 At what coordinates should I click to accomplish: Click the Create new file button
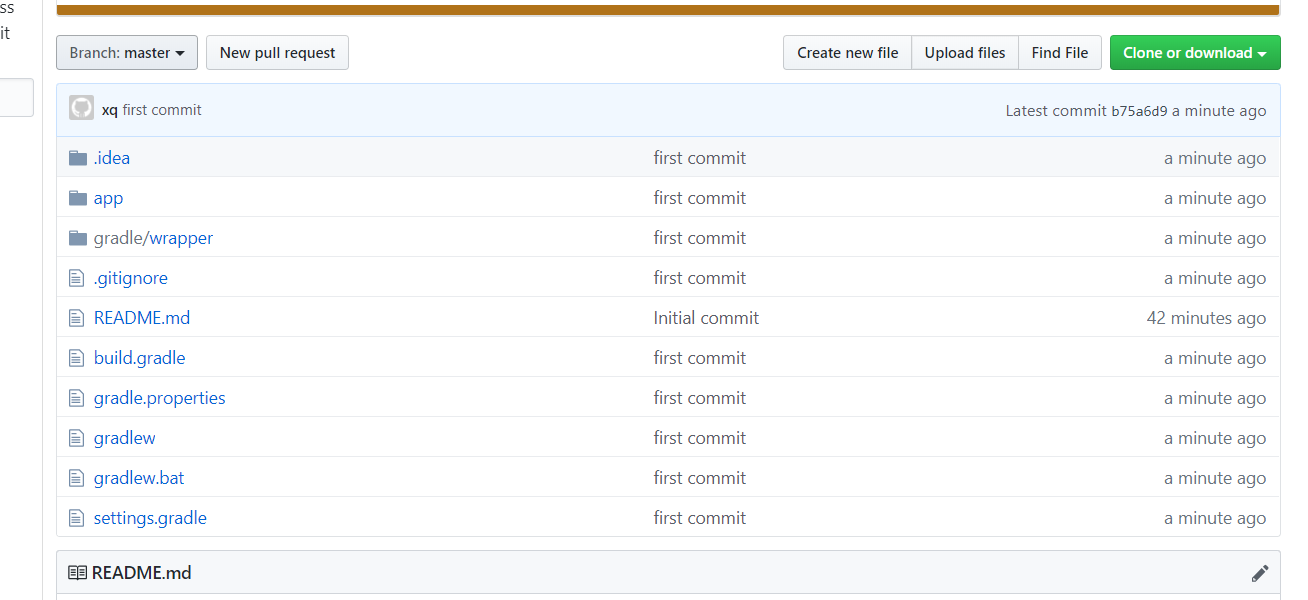click(x=847, y=53)
